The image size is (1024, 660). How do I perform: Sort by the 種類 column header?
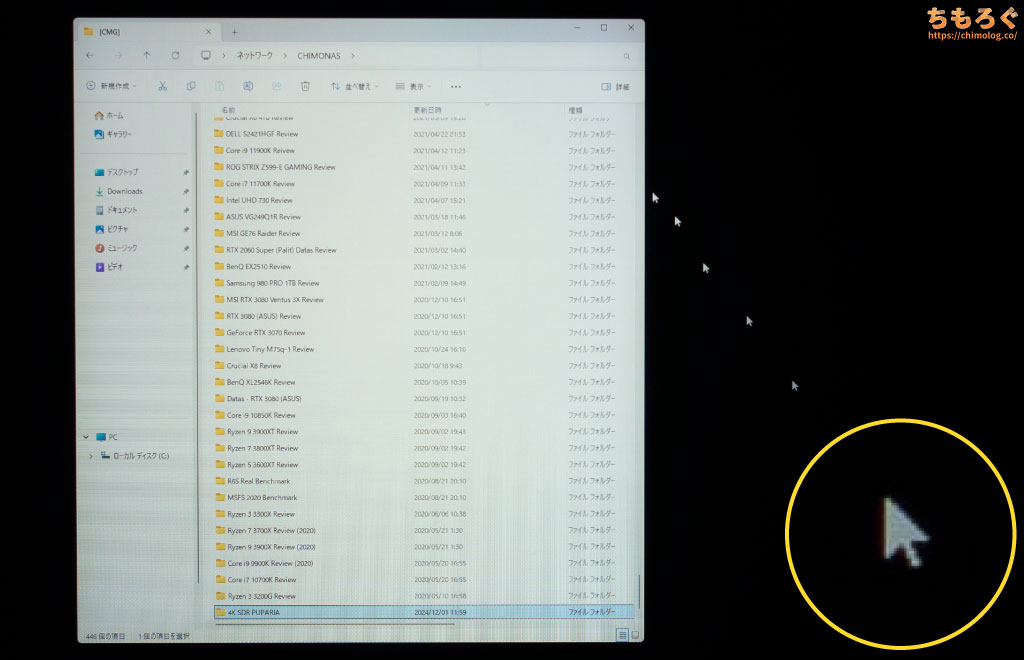pos(575,110)
